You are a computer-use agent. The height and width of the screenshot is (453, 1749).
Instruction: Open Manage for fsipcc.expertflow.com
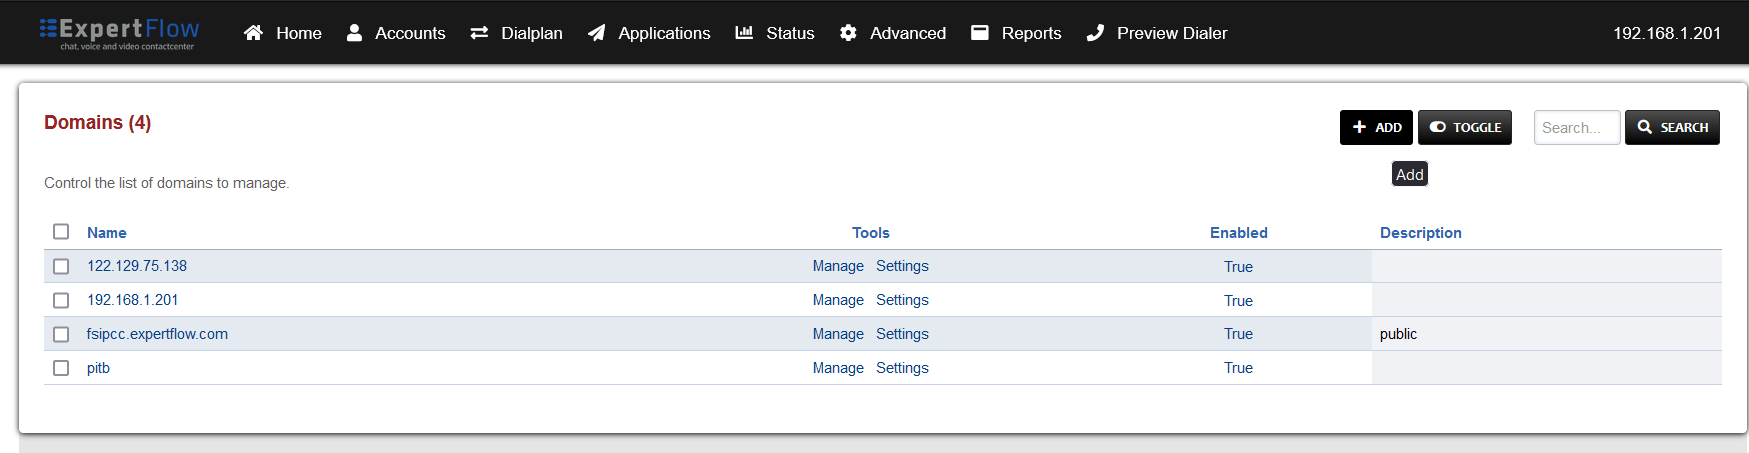838,334
